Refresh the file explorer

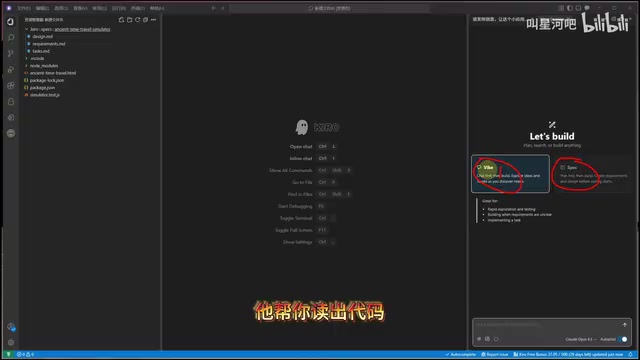pos(138,20)
